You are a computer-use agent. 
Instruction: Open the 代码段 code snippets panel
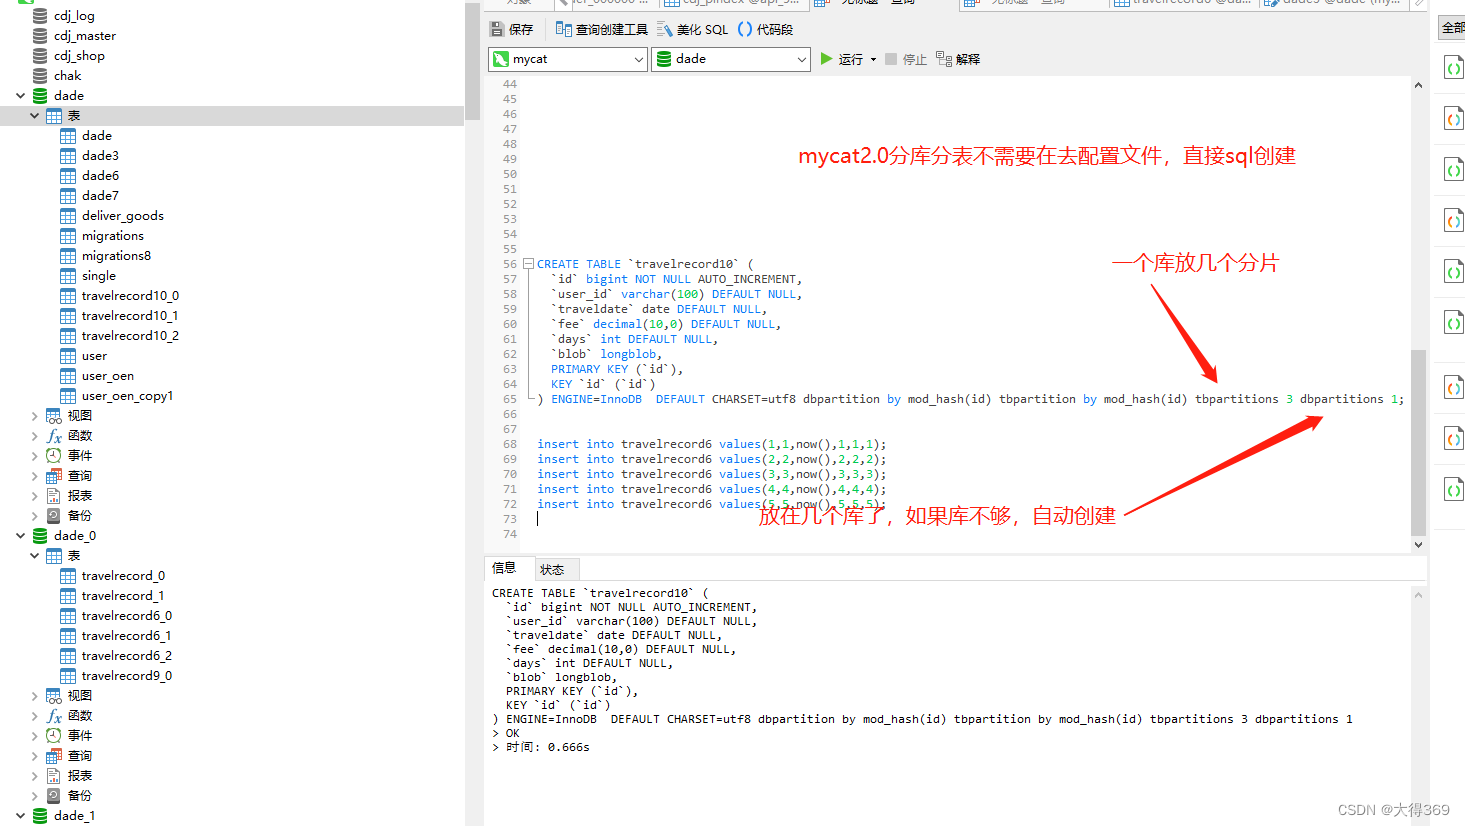(x=765, y=29)
